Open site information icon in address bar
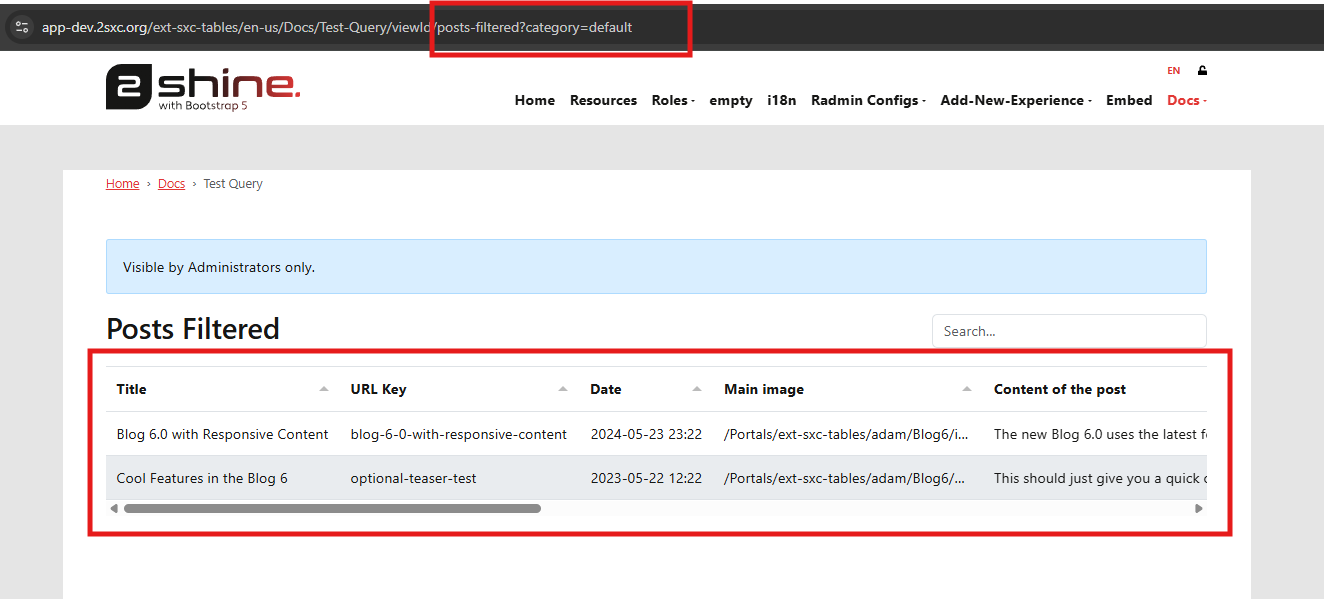The width and height of the screenshot is (1324, 599). [22, 27]
